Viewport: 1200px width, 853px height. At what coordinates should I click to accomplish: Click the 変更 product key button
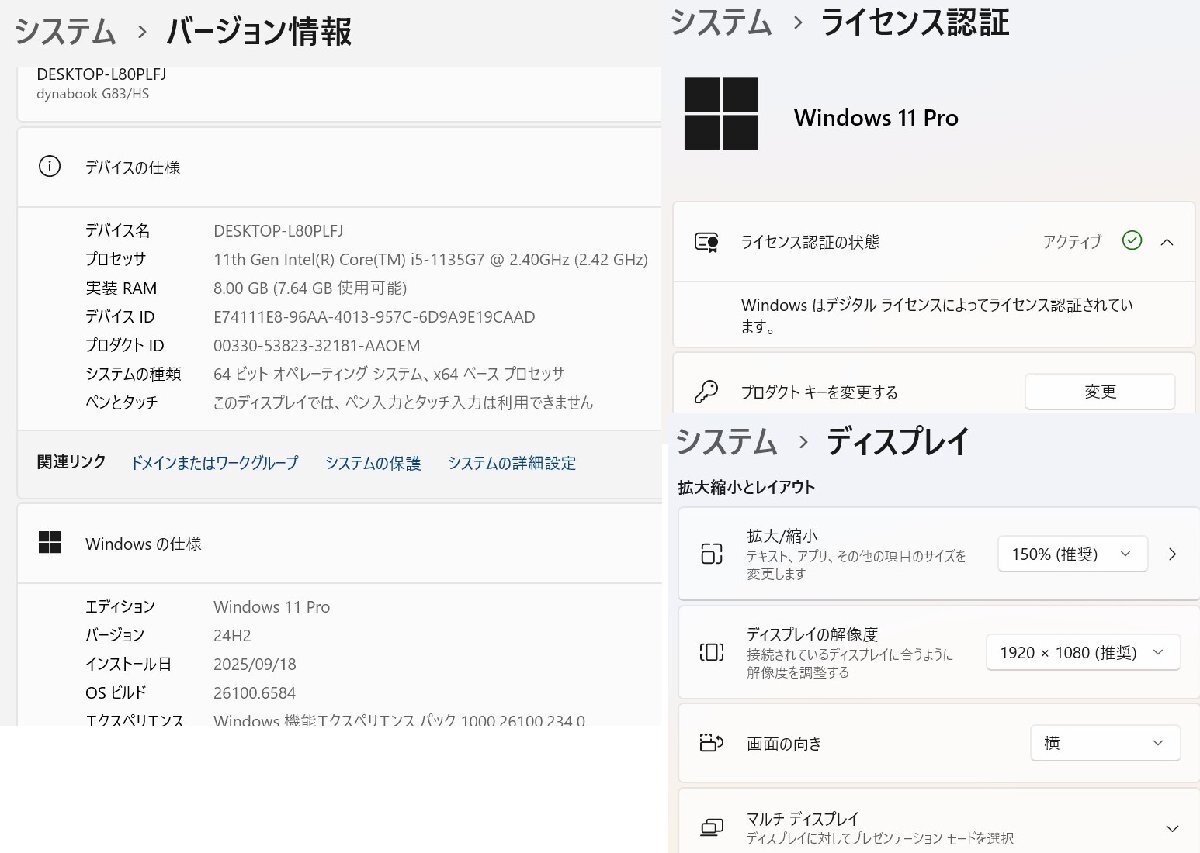(x=1100, y=392)
